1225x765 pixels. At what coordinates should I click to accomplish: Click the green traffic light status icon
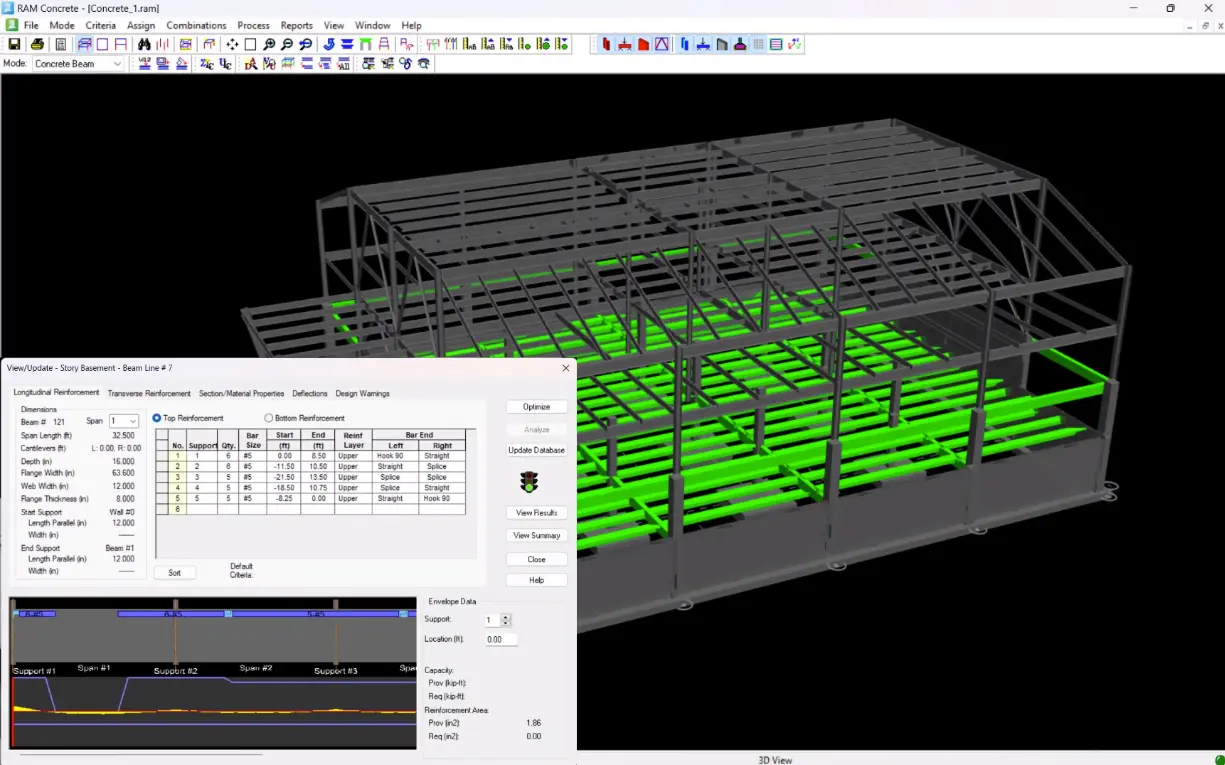click(x=529, y=482)
